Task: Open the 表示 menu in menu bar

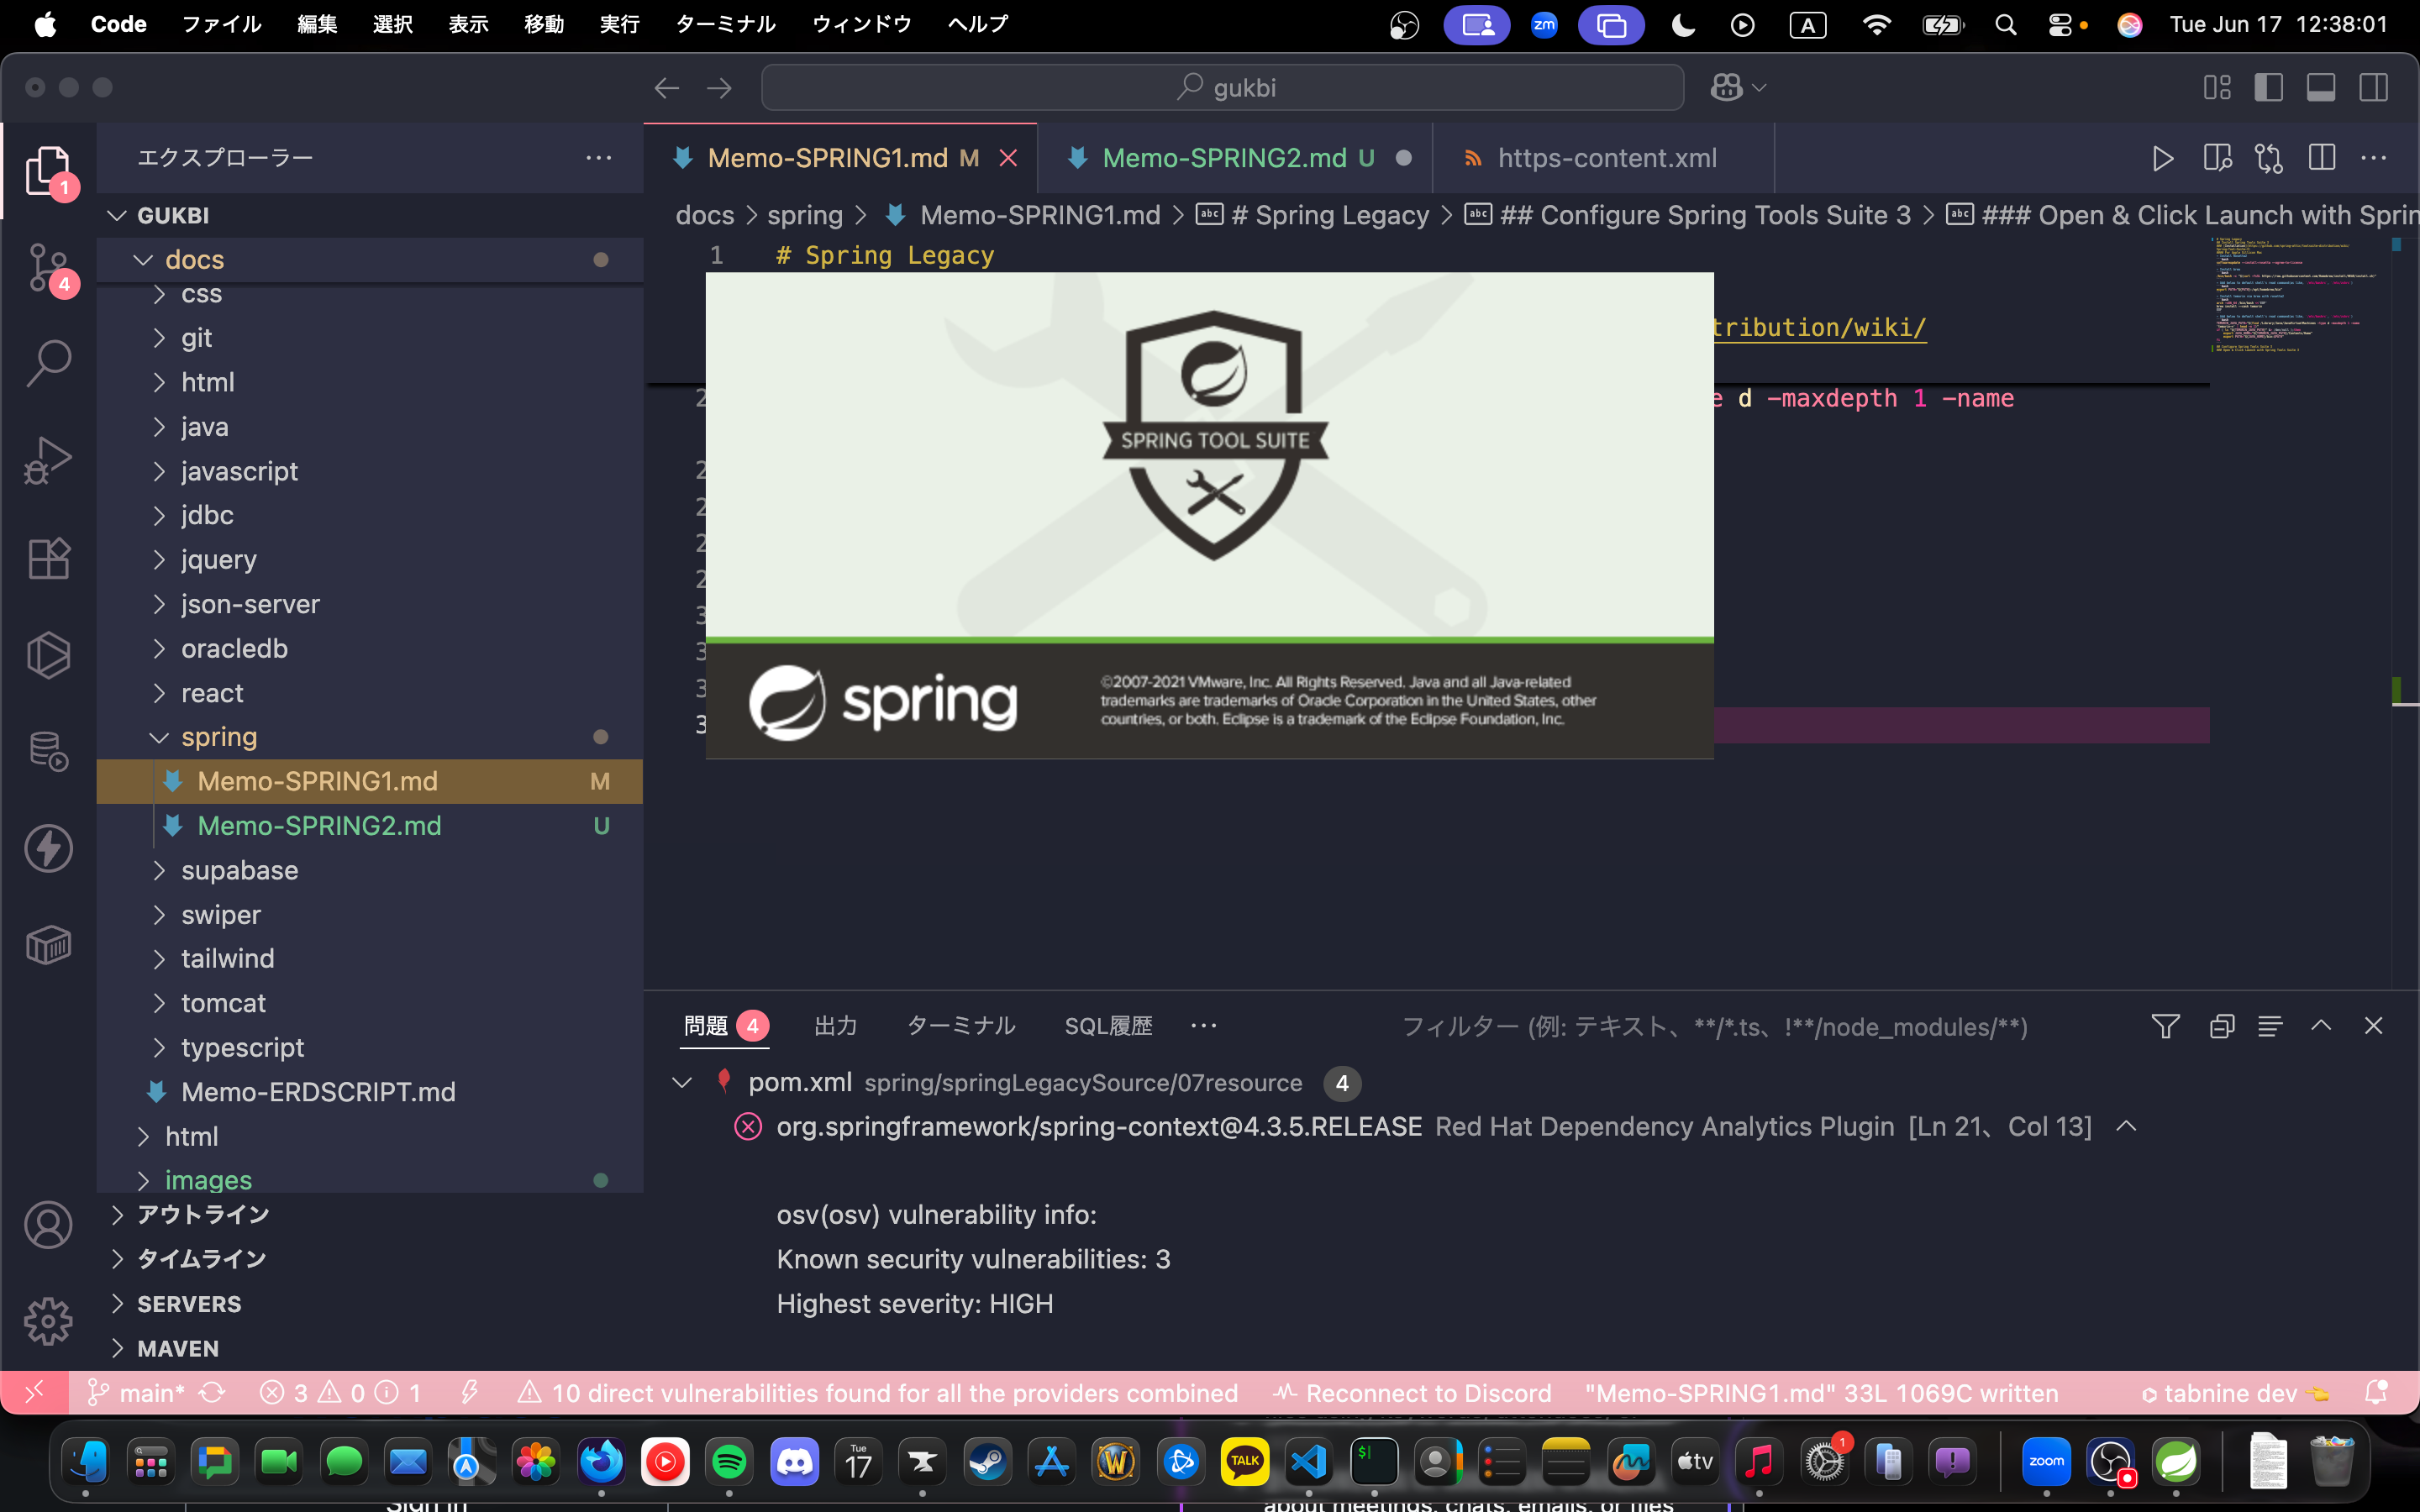Action: point(468,25)
